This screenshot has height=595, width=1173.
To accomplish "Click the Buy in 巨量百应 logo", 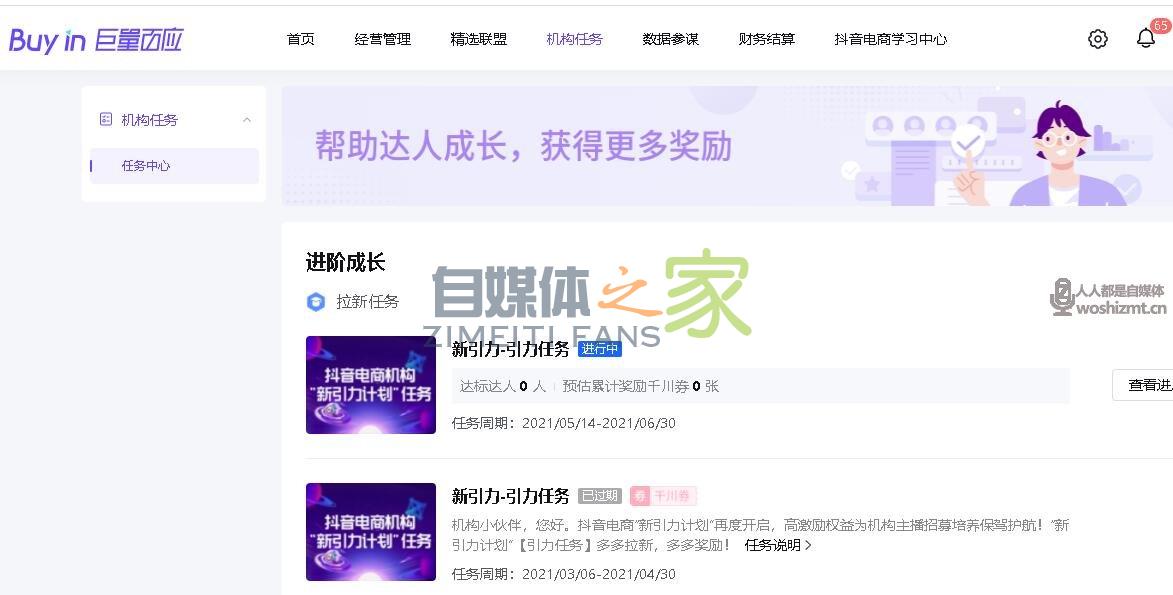I will [96, 40].
